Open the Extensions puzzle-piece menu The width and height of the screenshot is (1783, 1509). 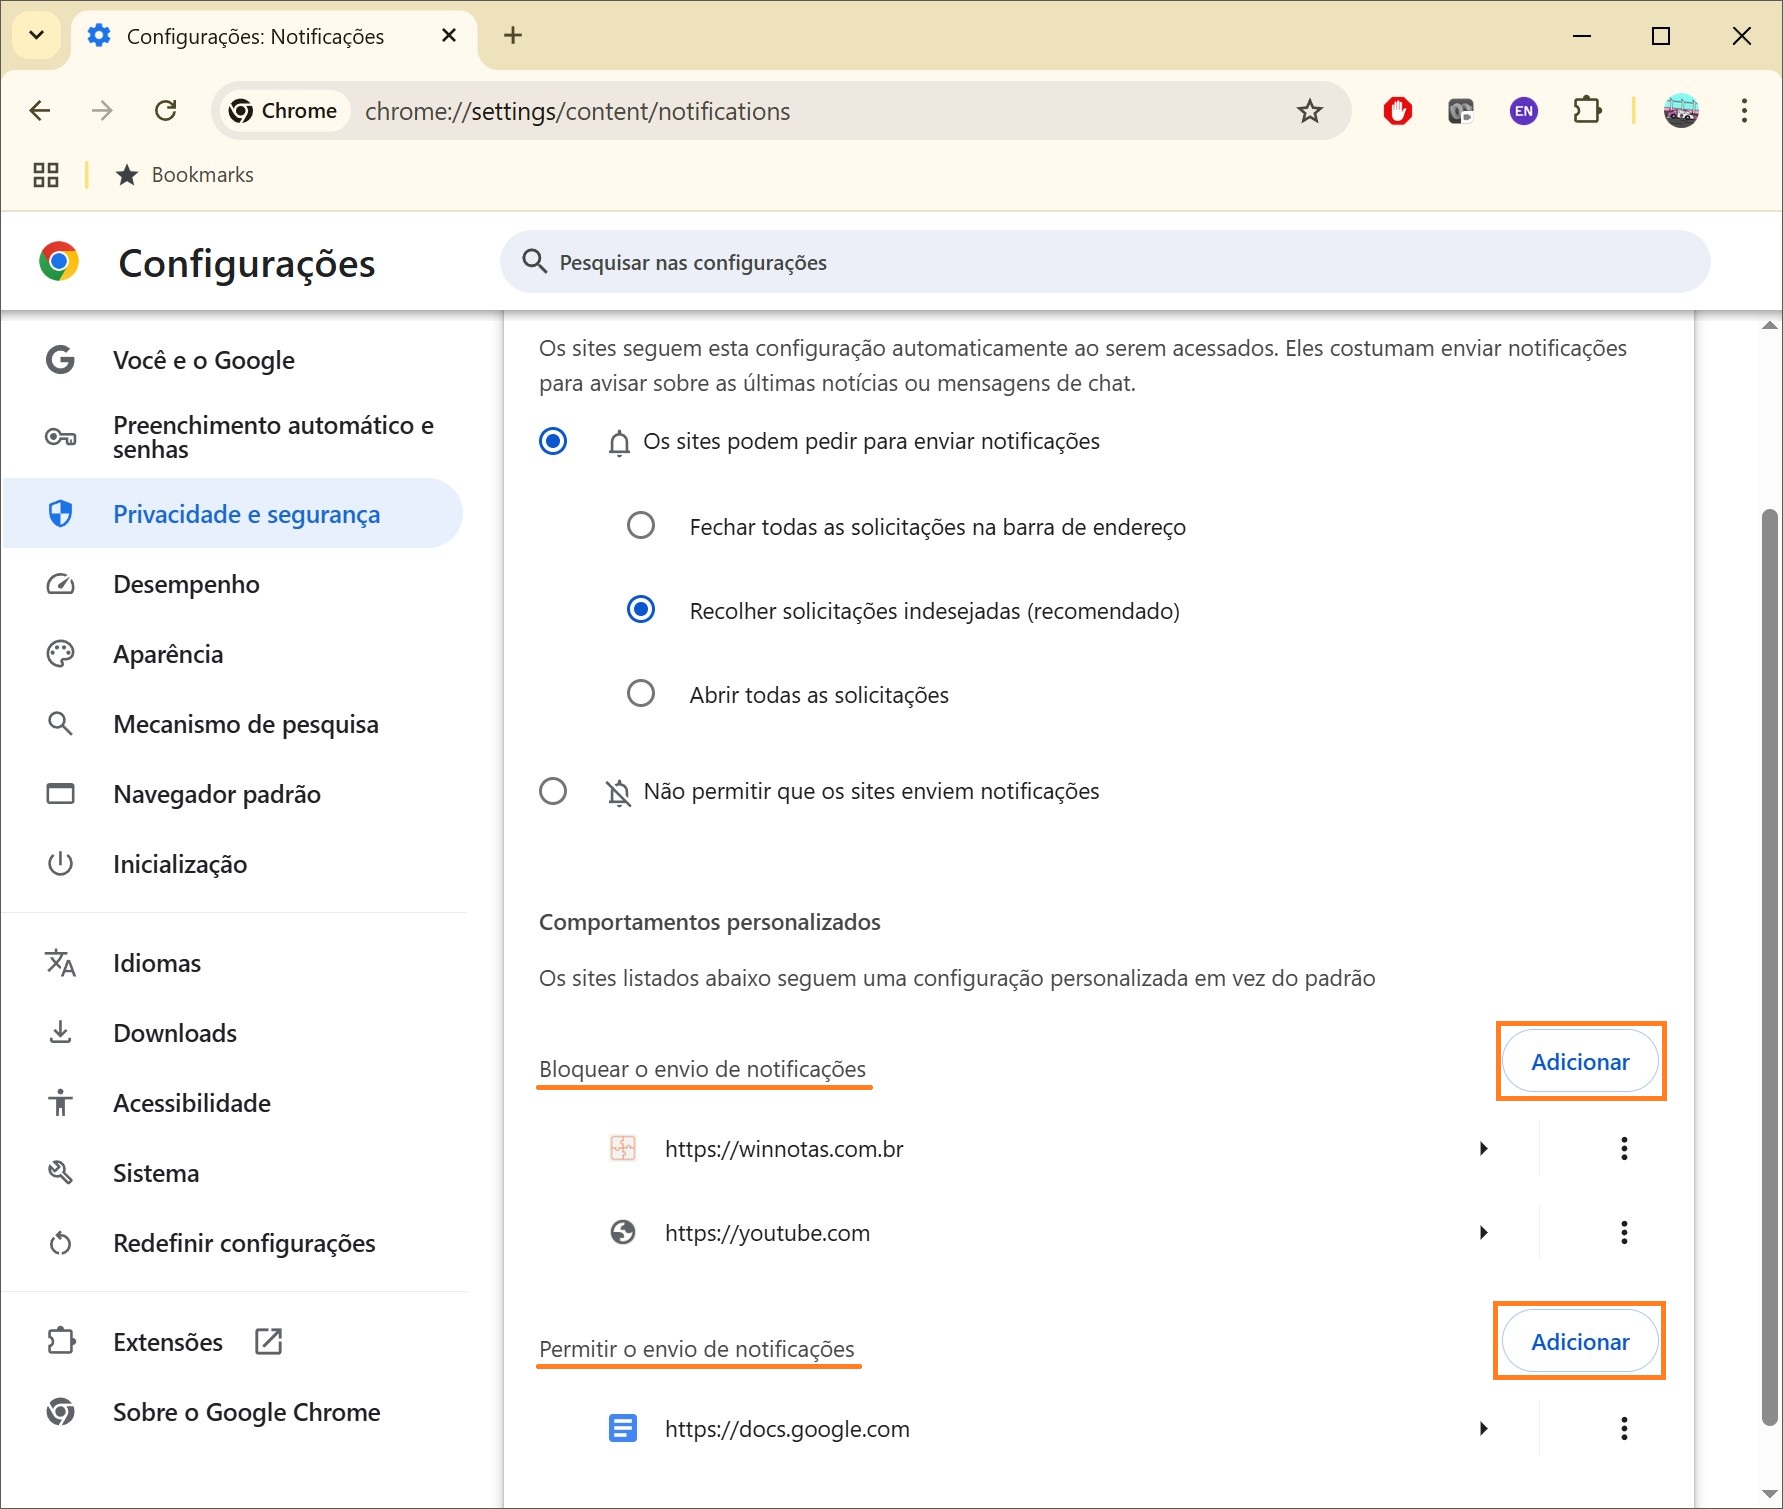pyautogui.click(x=1587, y=111)
